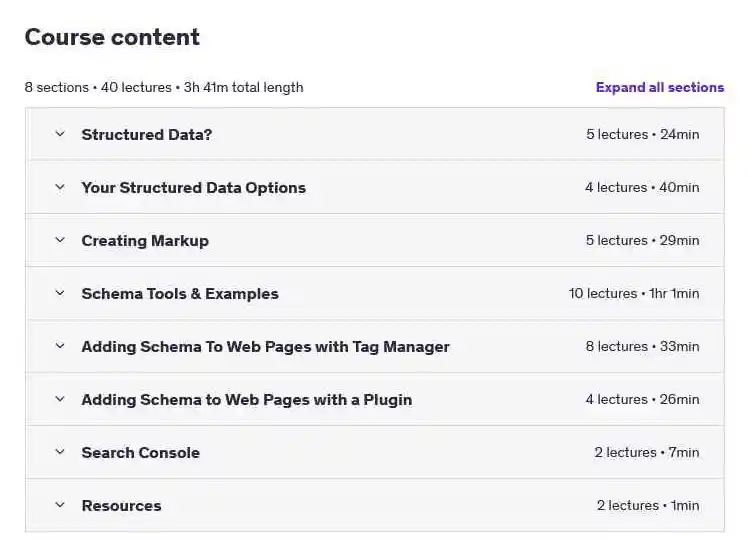
Task: Expand all sections link
Action: coord(660,87)
